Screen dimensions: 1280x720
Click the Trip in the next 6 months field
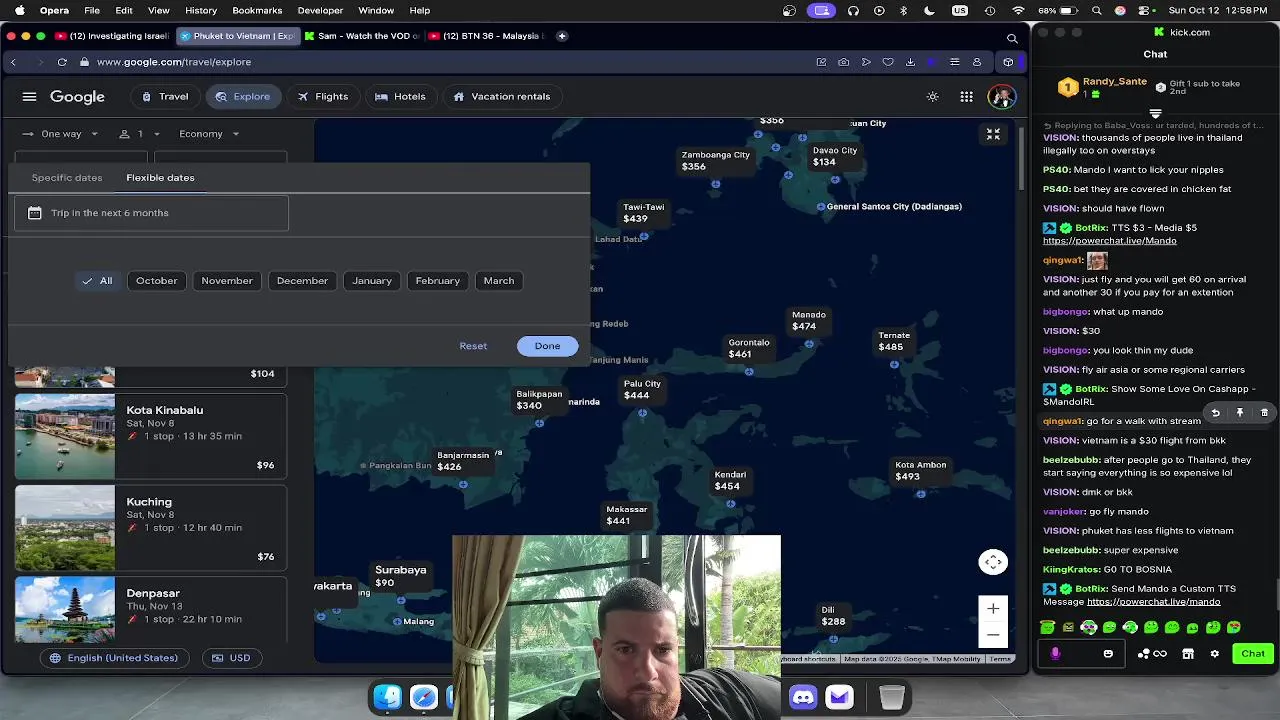click(x=151, y=213)
